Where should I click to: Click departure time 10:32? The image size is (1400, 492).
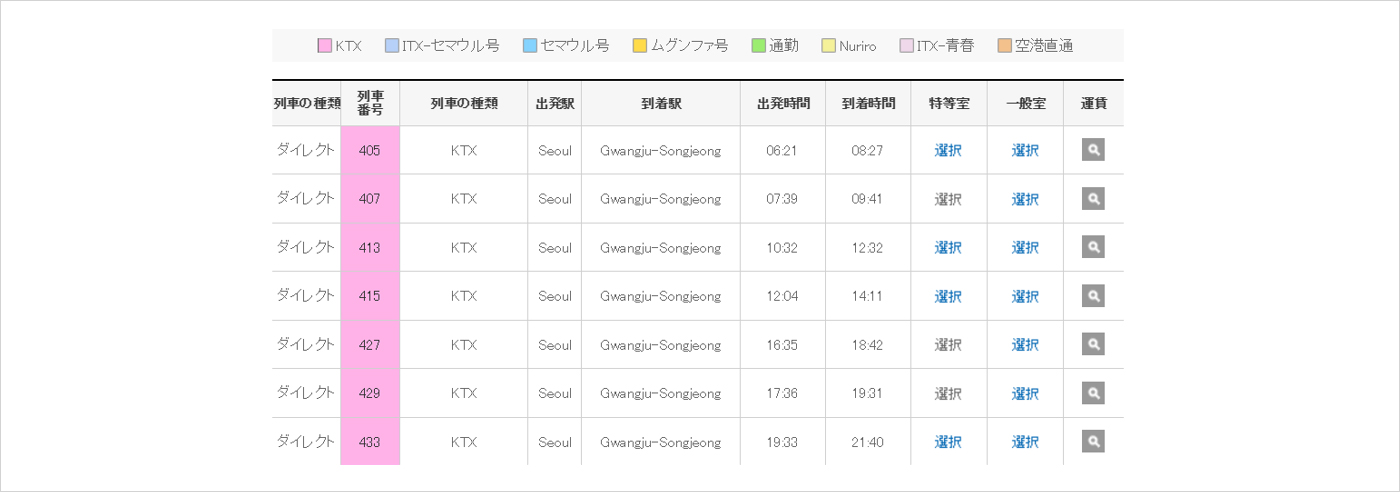point(782,248)
